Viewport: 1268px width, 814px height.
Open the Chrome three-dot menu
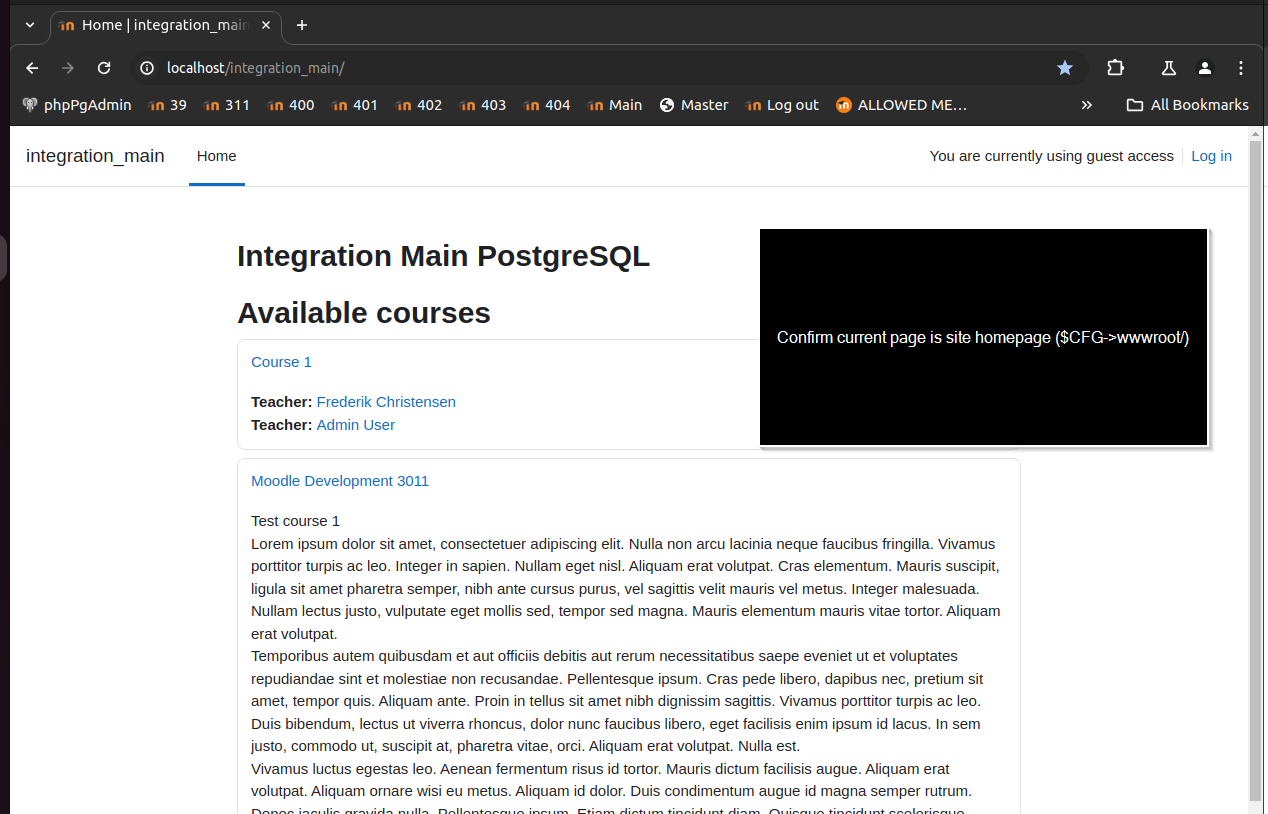tap(1241, 68)
